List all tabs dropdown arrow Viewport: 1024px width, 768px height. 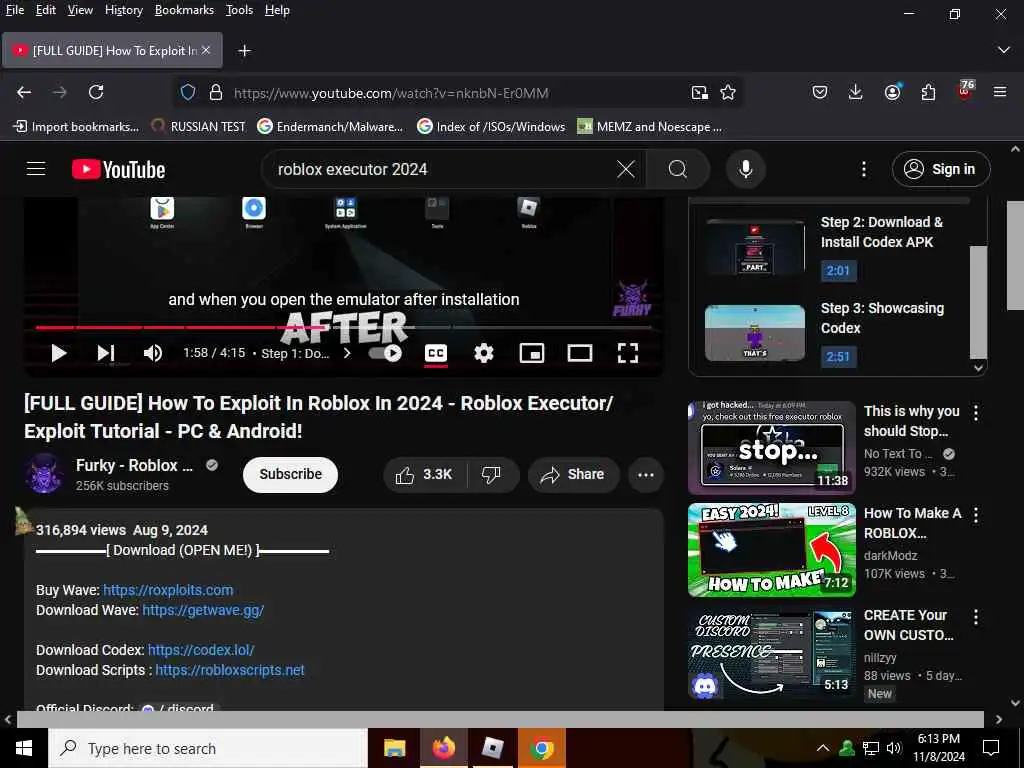click(1004, 50)
